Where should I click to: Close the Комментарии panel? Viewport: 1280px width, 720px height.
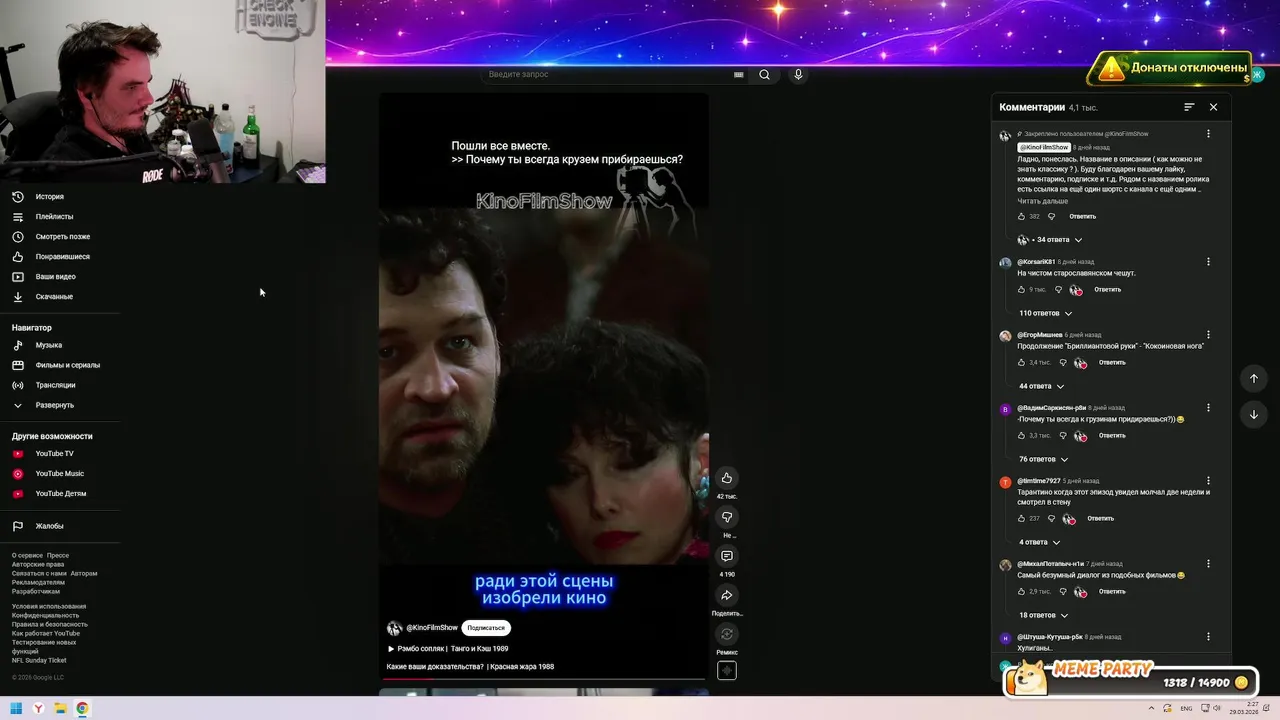pos(1213,107)
